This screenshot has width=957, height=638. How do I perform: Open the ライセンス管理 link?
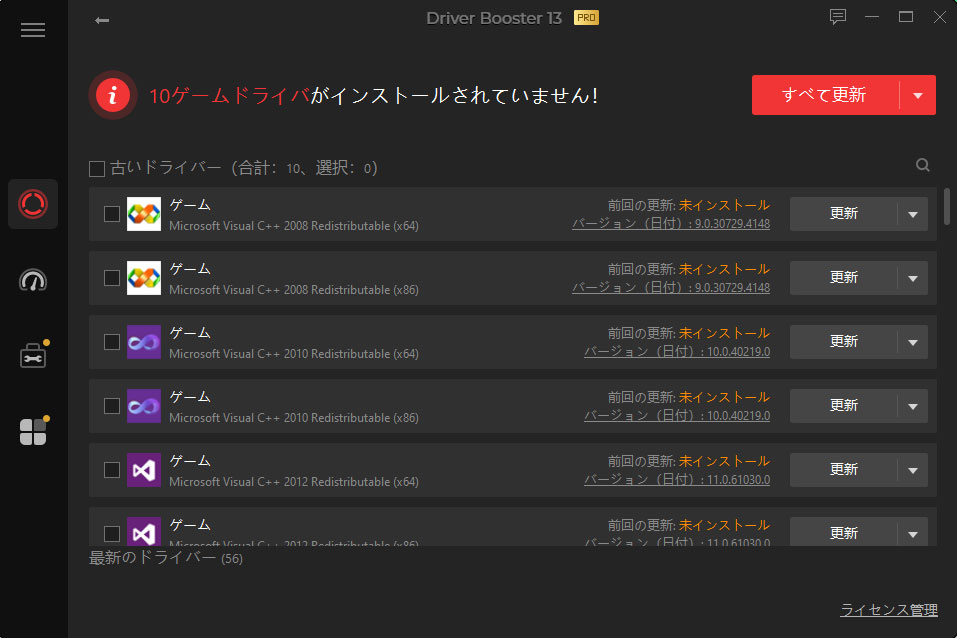pyautogui.click(x=889, y=610)
